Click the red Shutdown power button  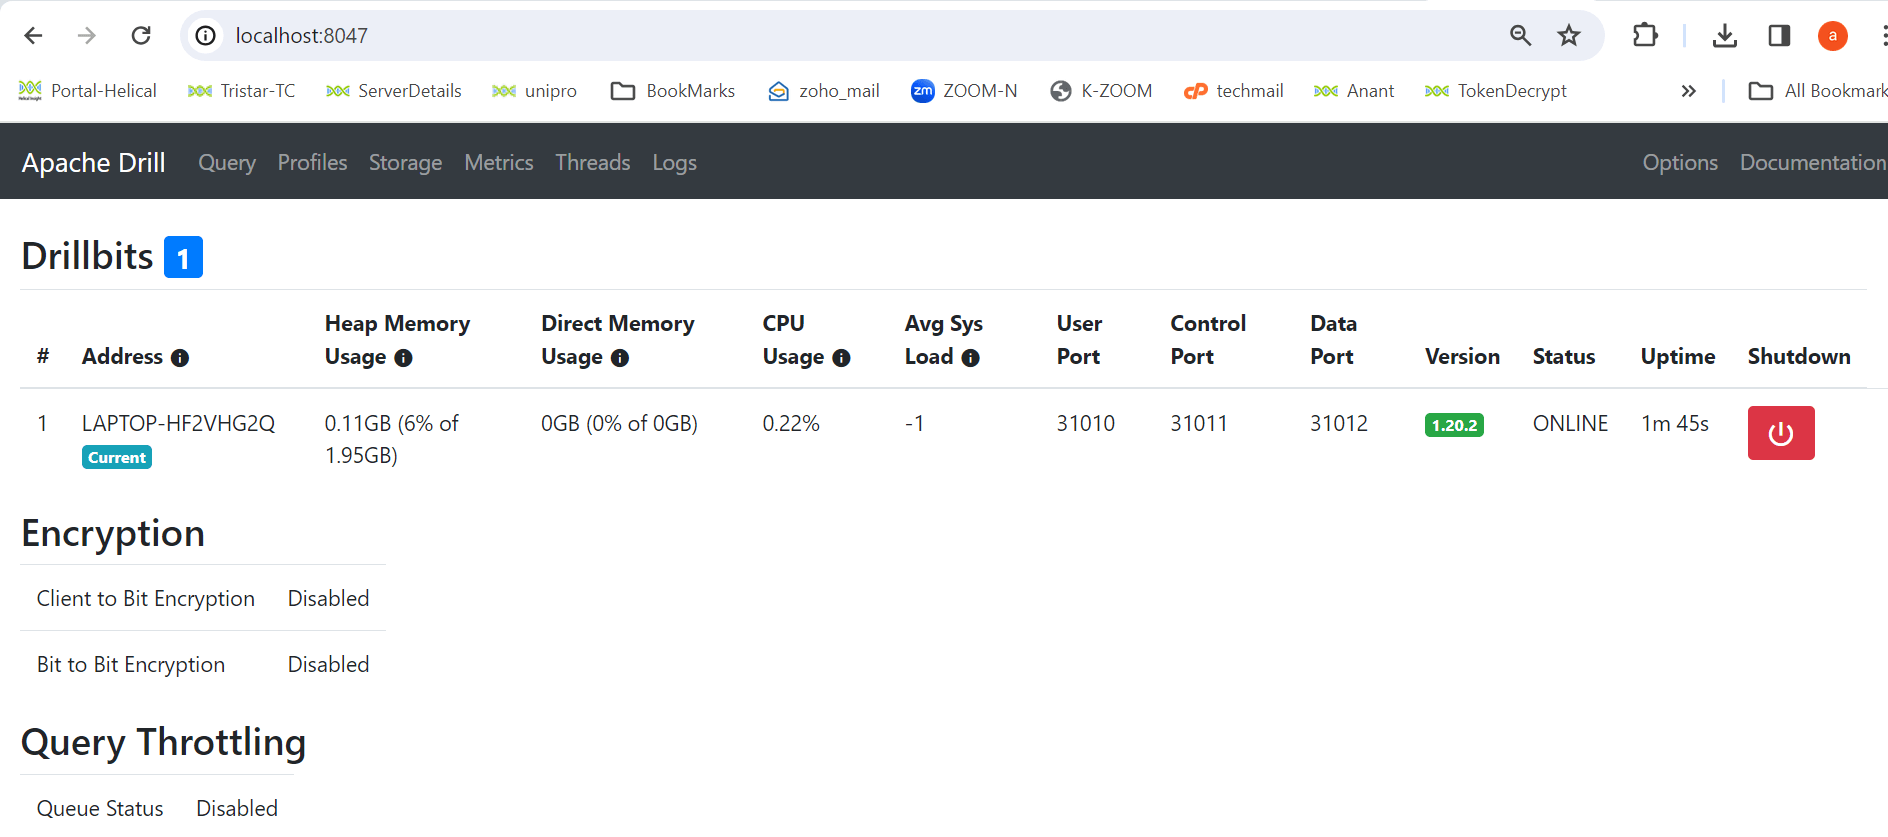[1781, 433]
